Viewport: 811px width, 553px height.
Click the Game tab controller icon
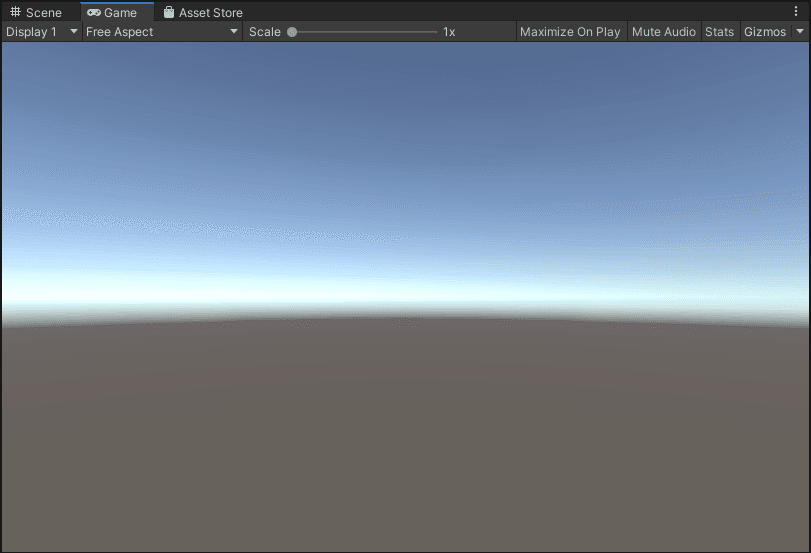[94, 12]
